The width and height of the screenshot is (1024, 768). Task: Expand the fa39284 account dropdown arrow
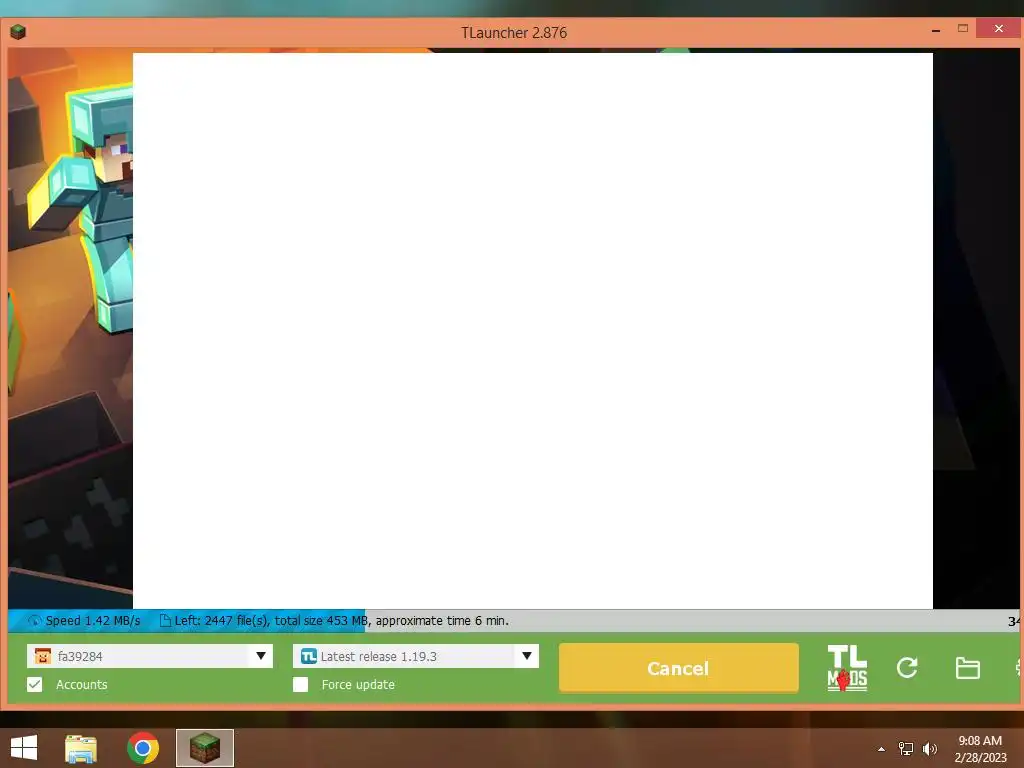click(261, 656)
